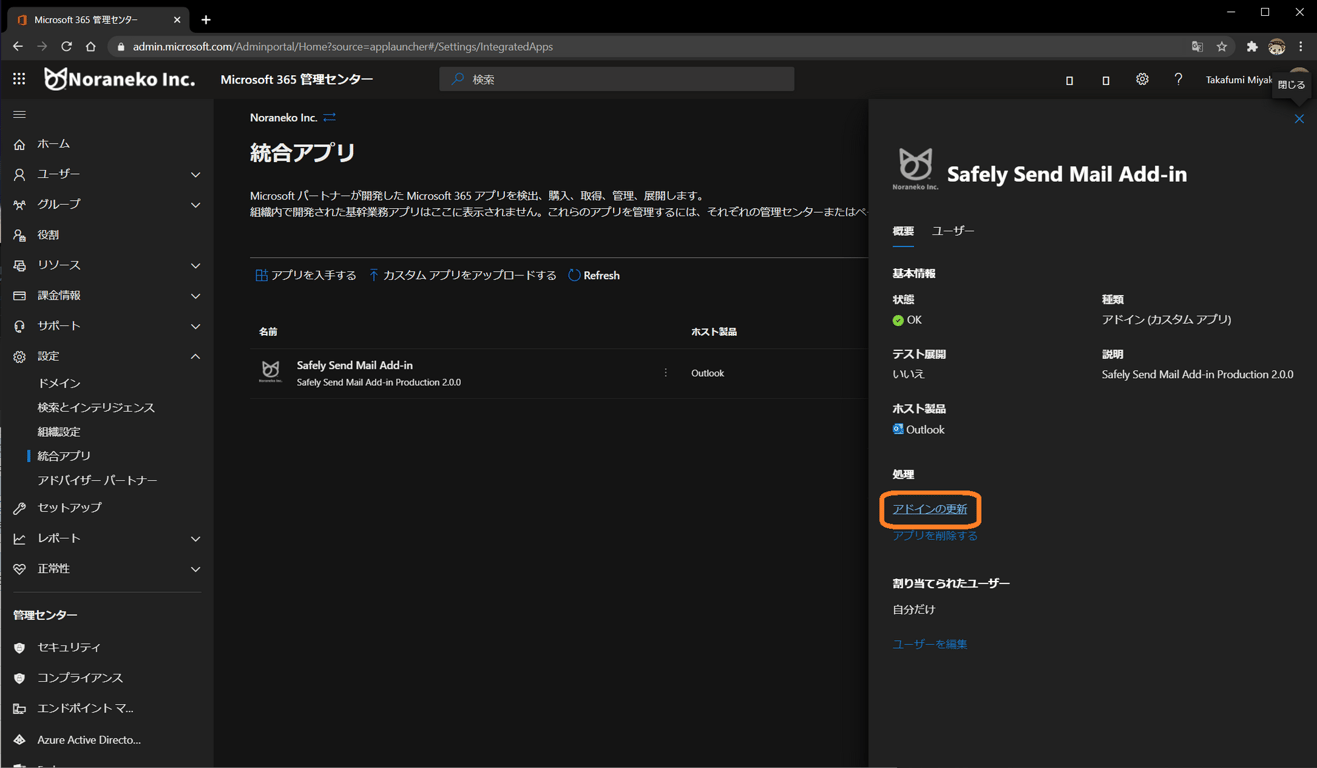1317x768 pixels.
Task: Click the 検索 search box
Action: [617, 79]
